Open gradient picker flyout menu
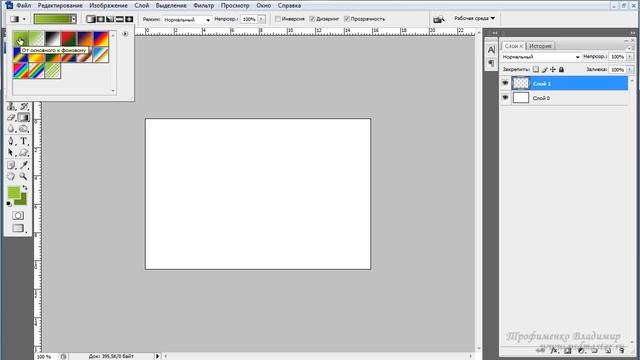This screenshot has height=360, width=640. point(125,34)
